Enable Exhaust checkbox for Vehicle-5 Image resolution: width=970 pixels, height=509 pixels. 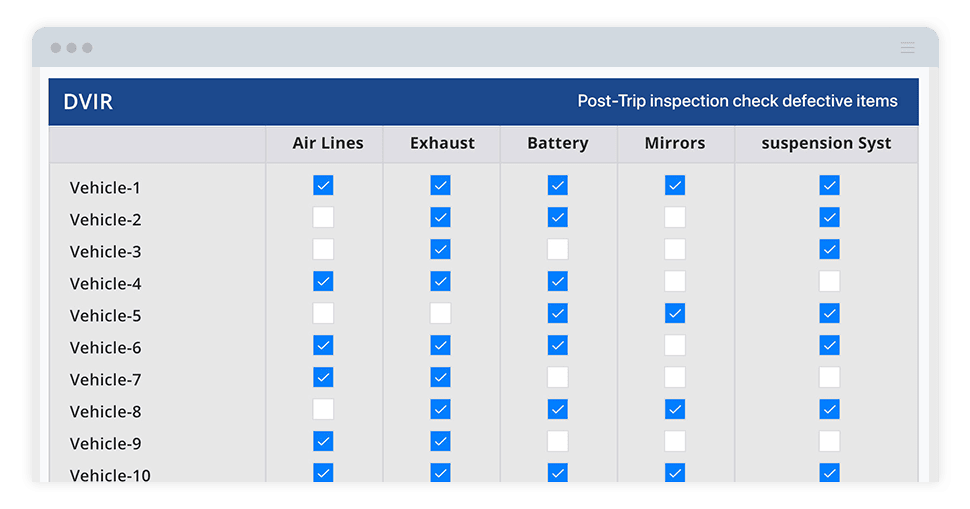(440, 313)
